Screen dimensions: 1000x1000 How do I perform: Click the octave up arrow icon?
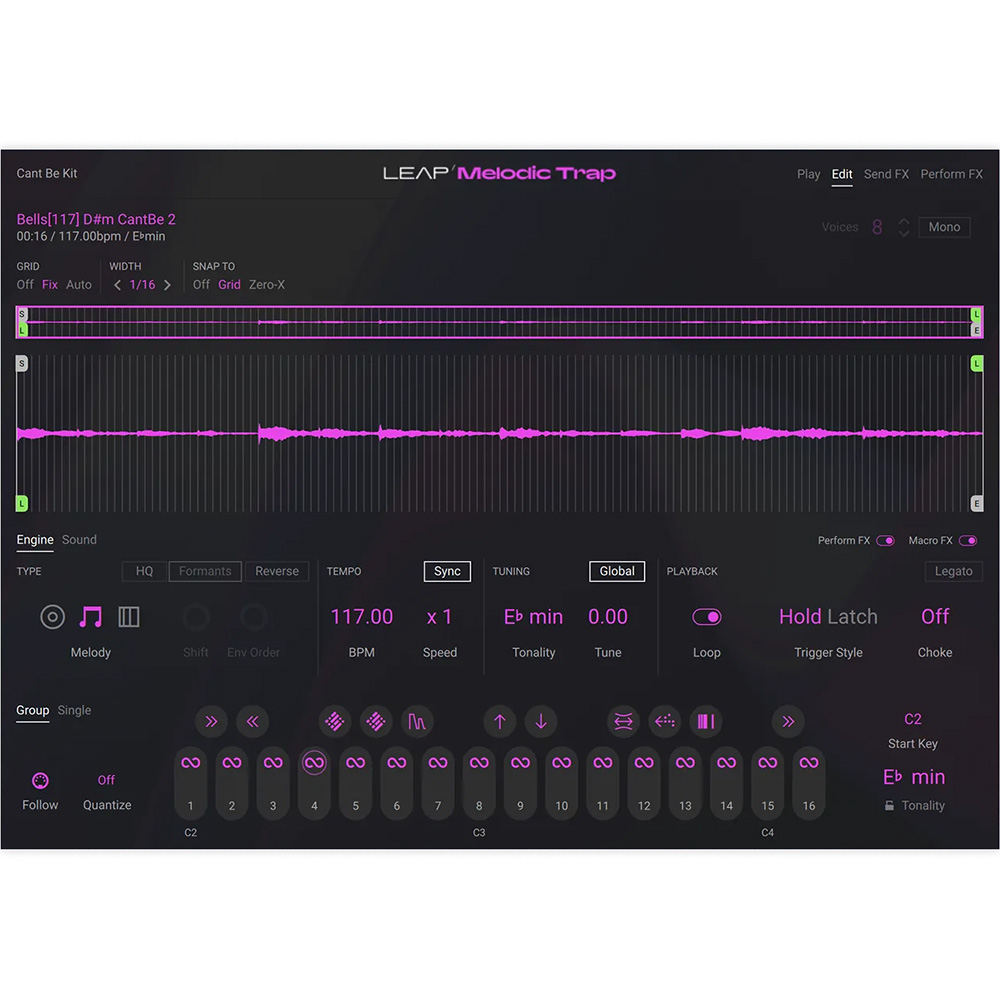coord(500,721)
